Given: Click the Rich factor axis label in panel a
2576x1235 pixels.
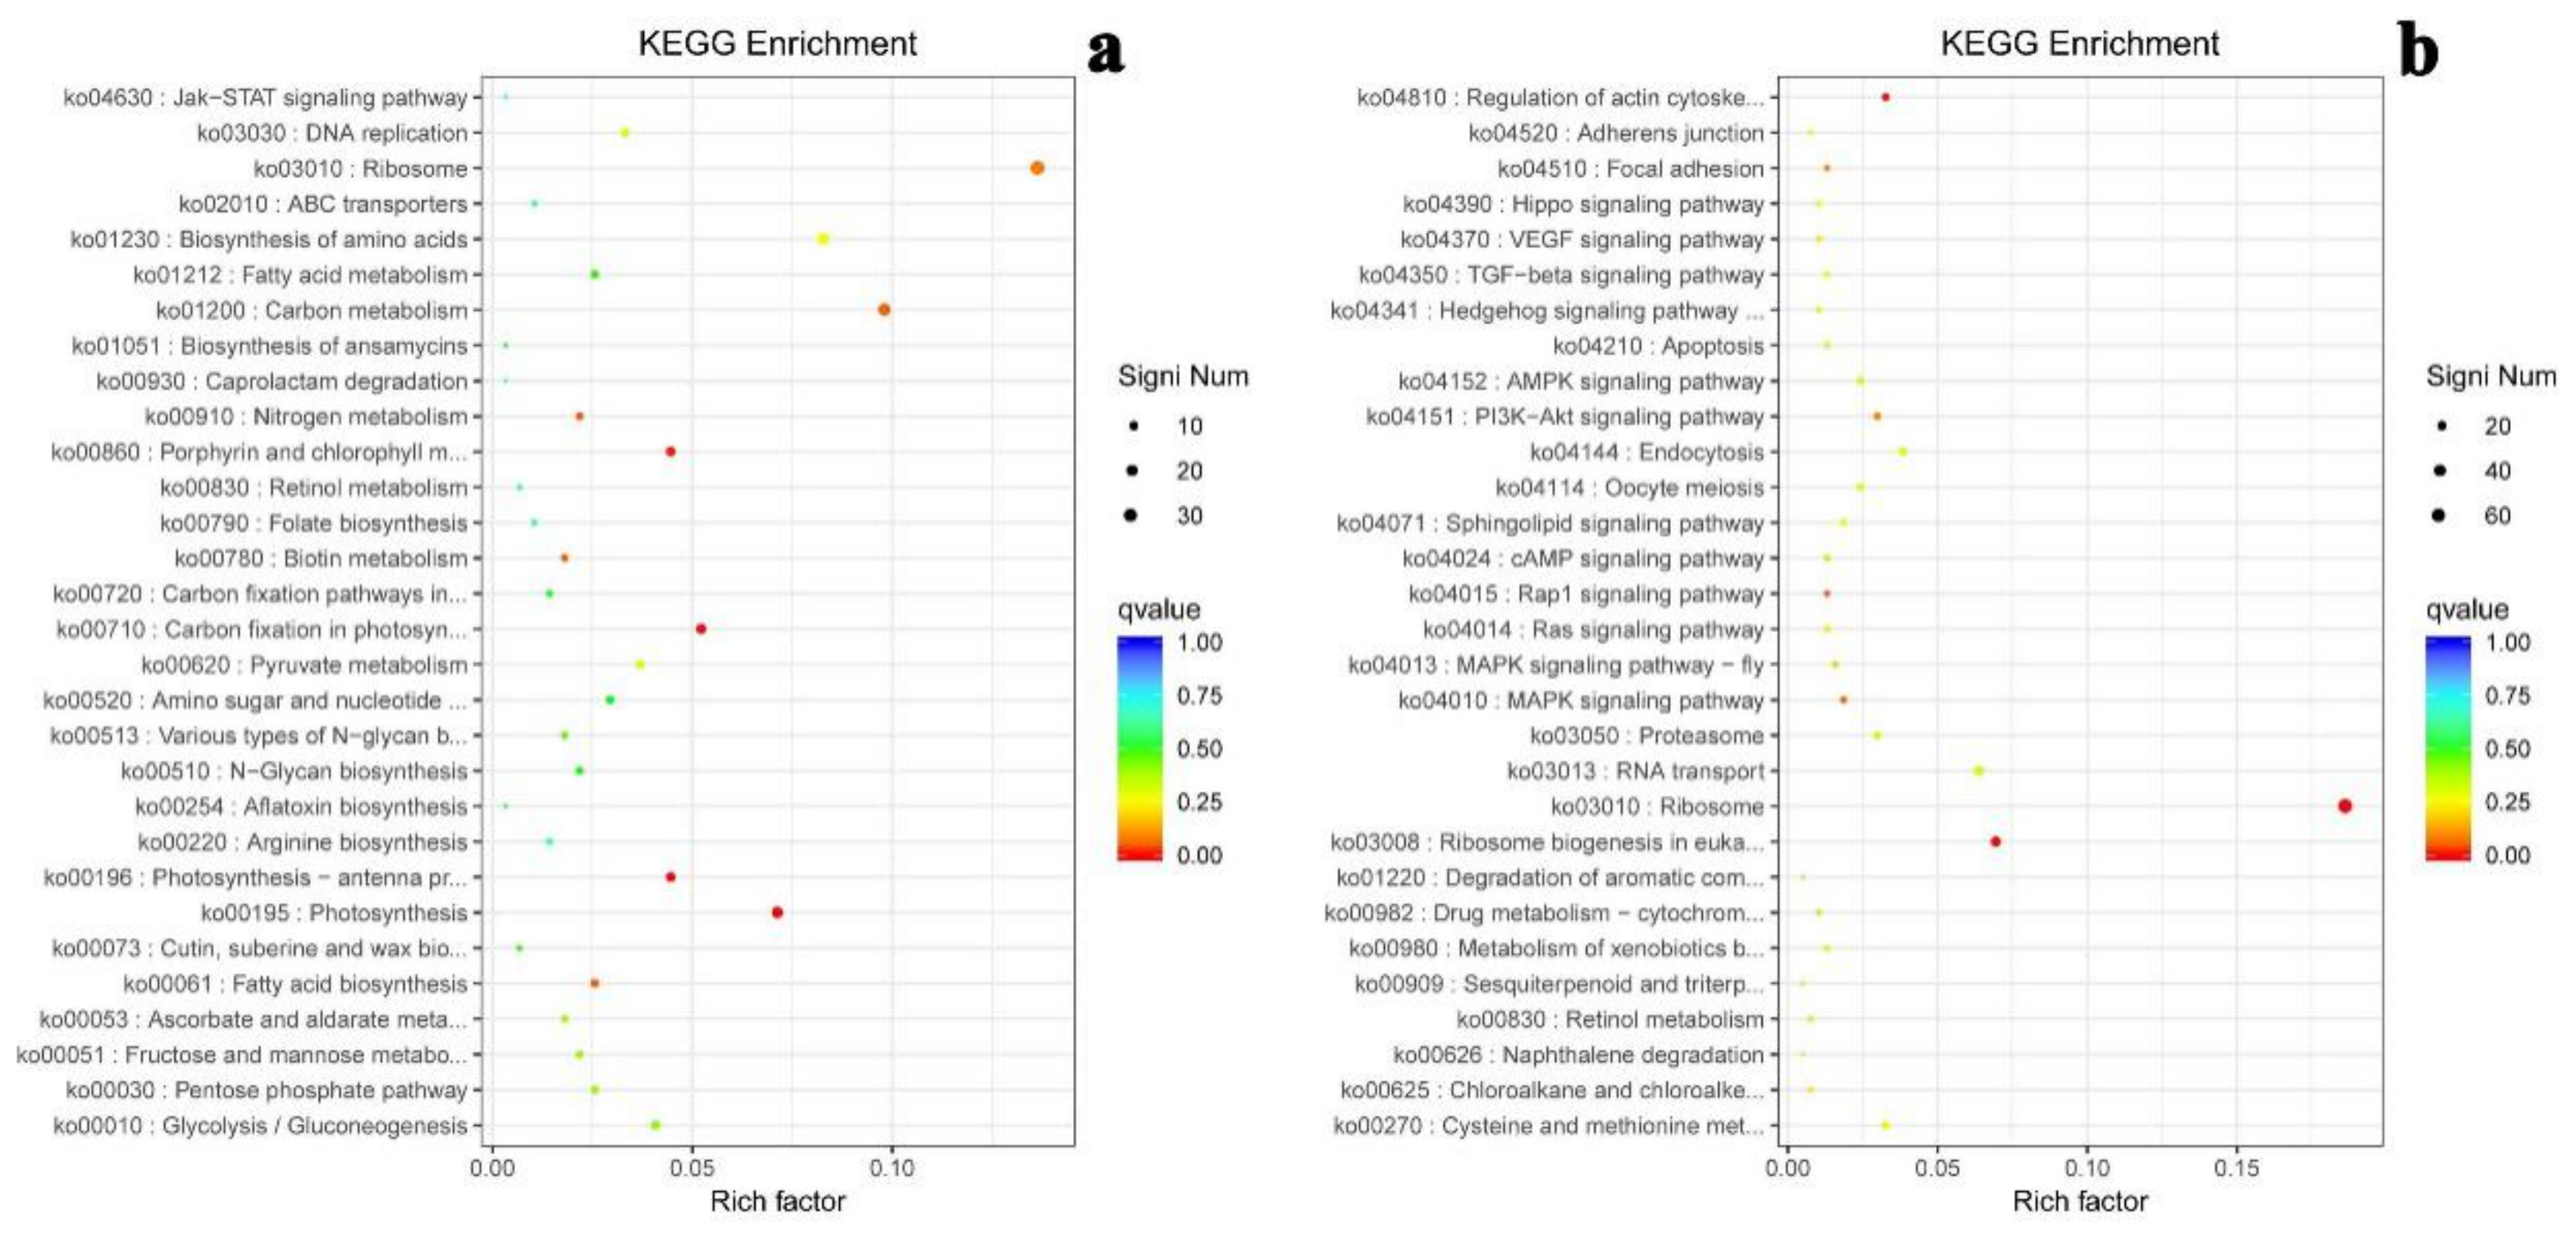Looking at the screenshot, I should [x=777, y=1201].
